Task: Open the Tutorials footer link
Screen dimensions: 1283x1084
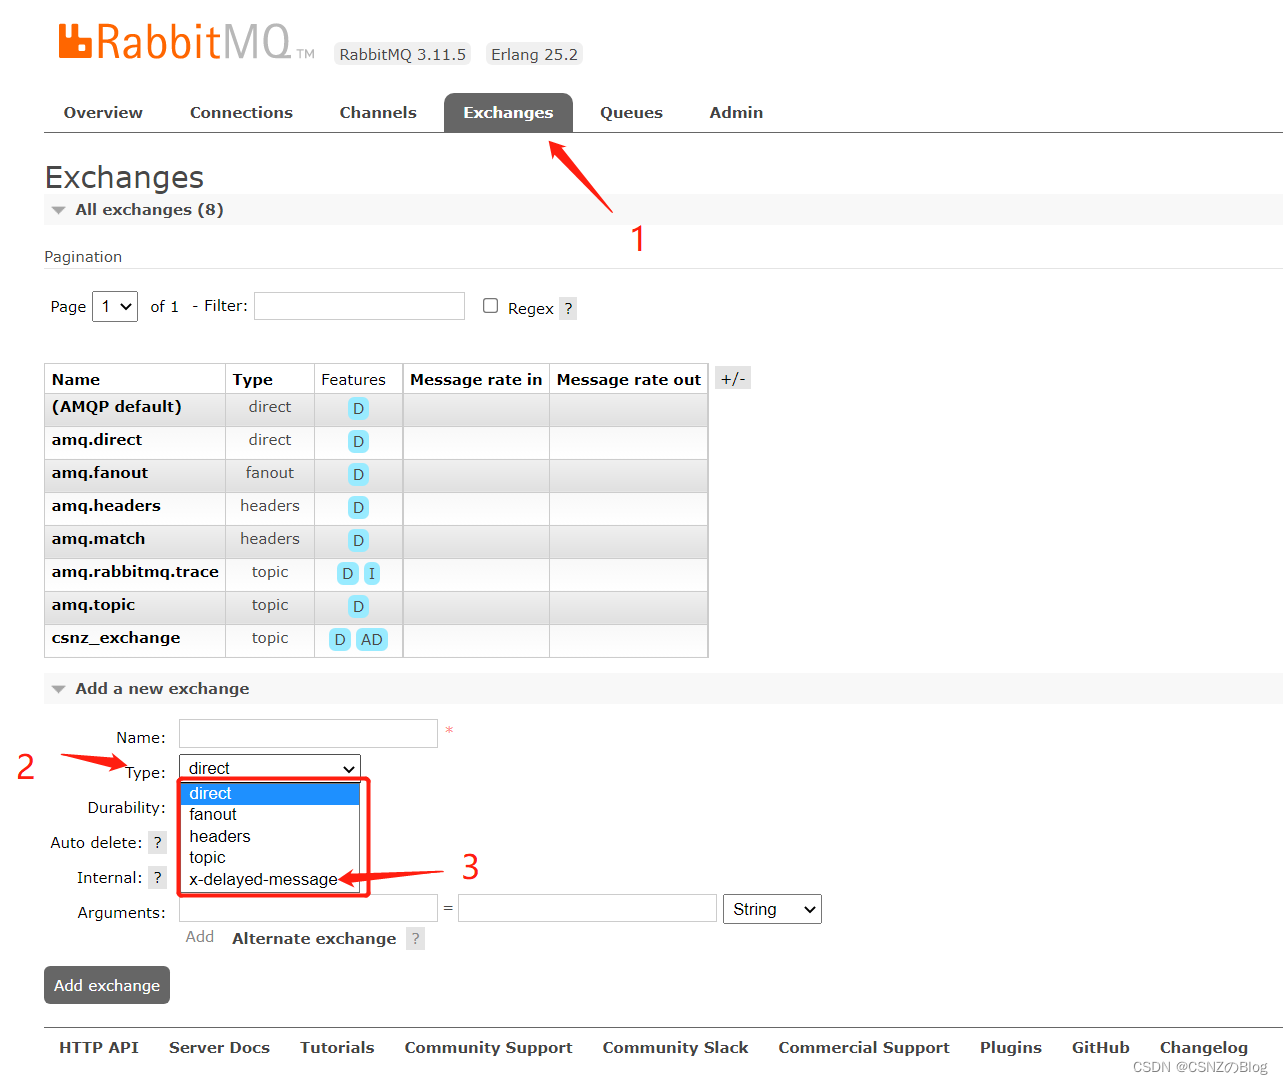Action: click(337, 1047)
